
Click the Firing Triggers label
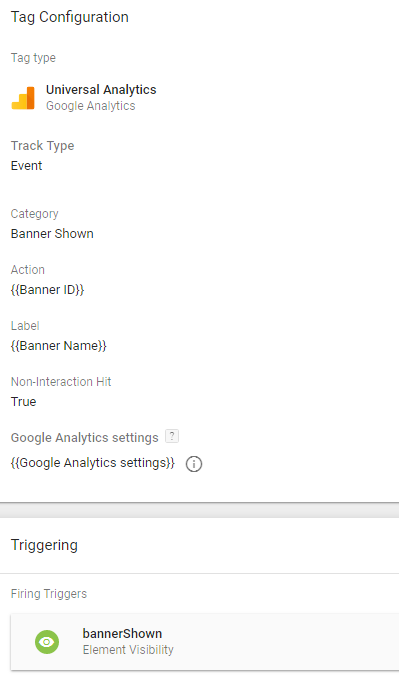click(49, 594)
